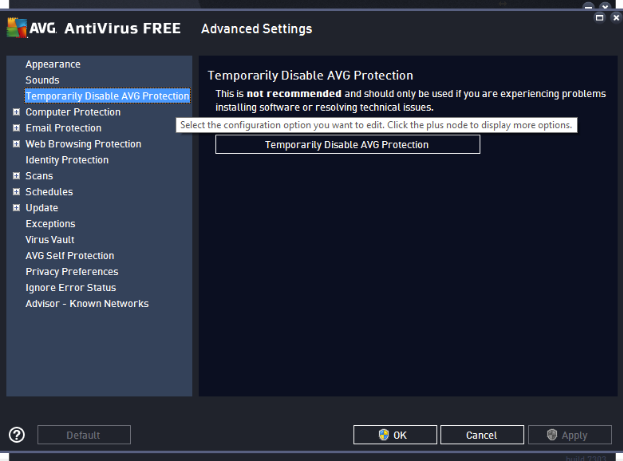The height and width of the screenshot is (461, 623).
Task: Expand the Web Browsing Protection node
Action: tap(16, 144)
